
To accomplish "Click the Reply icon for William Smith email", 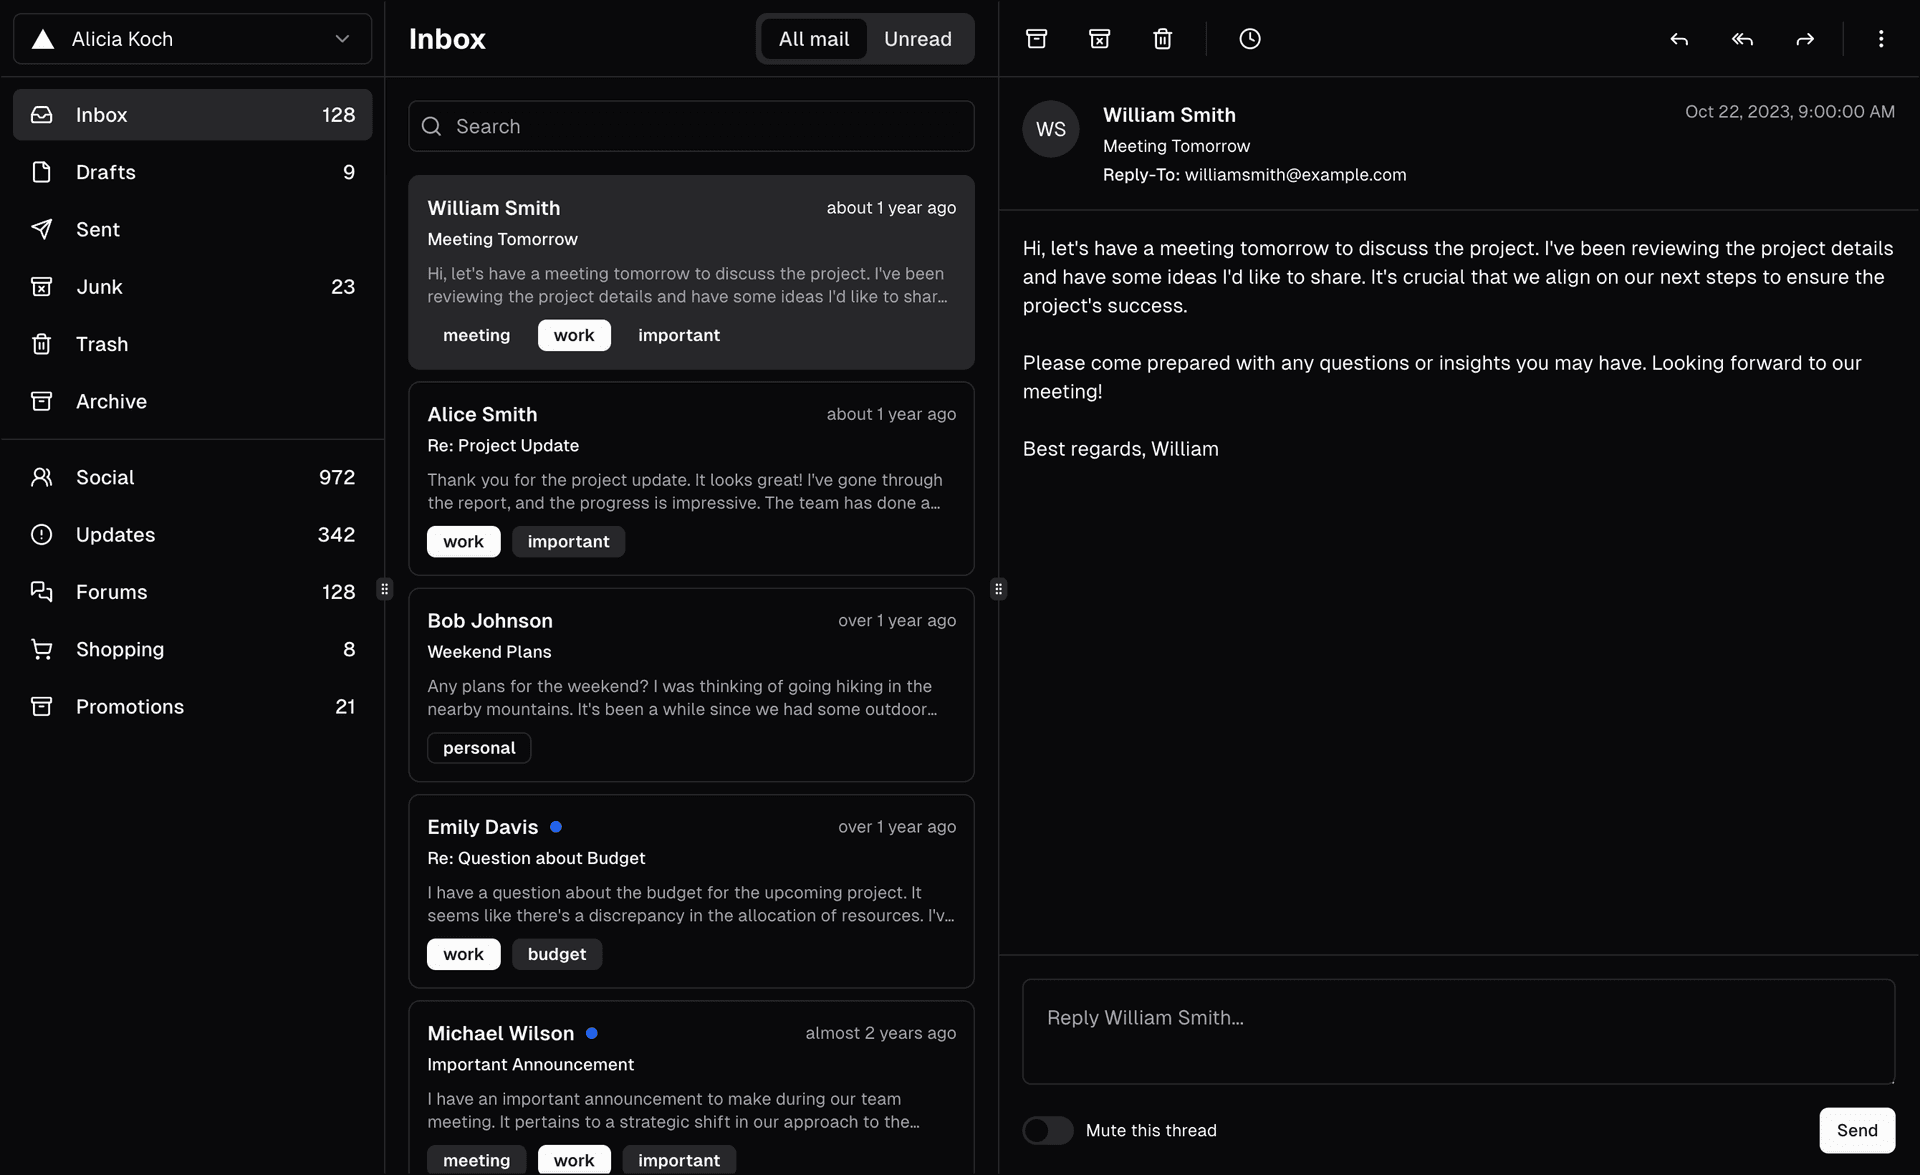I will 1680,37.
